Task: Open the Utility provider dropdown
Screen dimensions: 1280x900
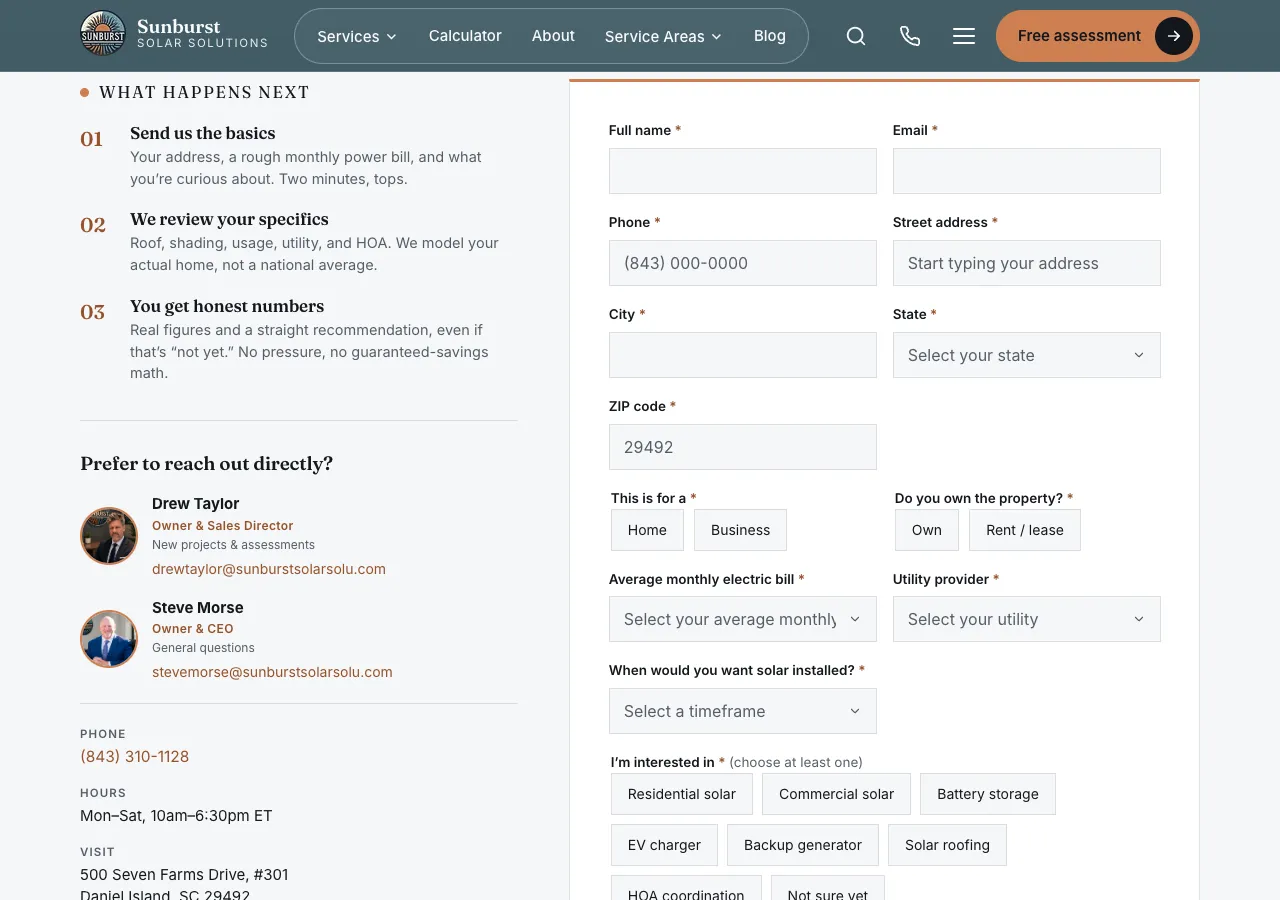Action: pyautogui.click(x=1027, y=619)
